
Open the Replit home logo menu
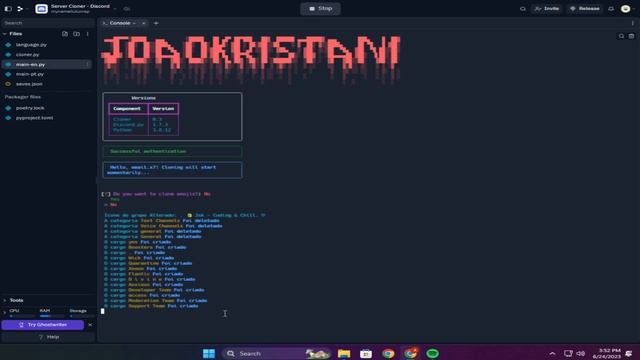(20, 9)
